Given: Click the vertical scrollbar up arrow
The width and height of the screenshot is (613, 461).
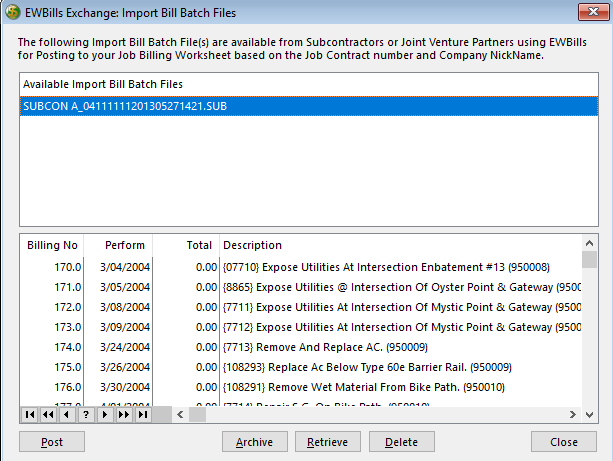Looking at the screenshot, I should click(x=590, y=243).
